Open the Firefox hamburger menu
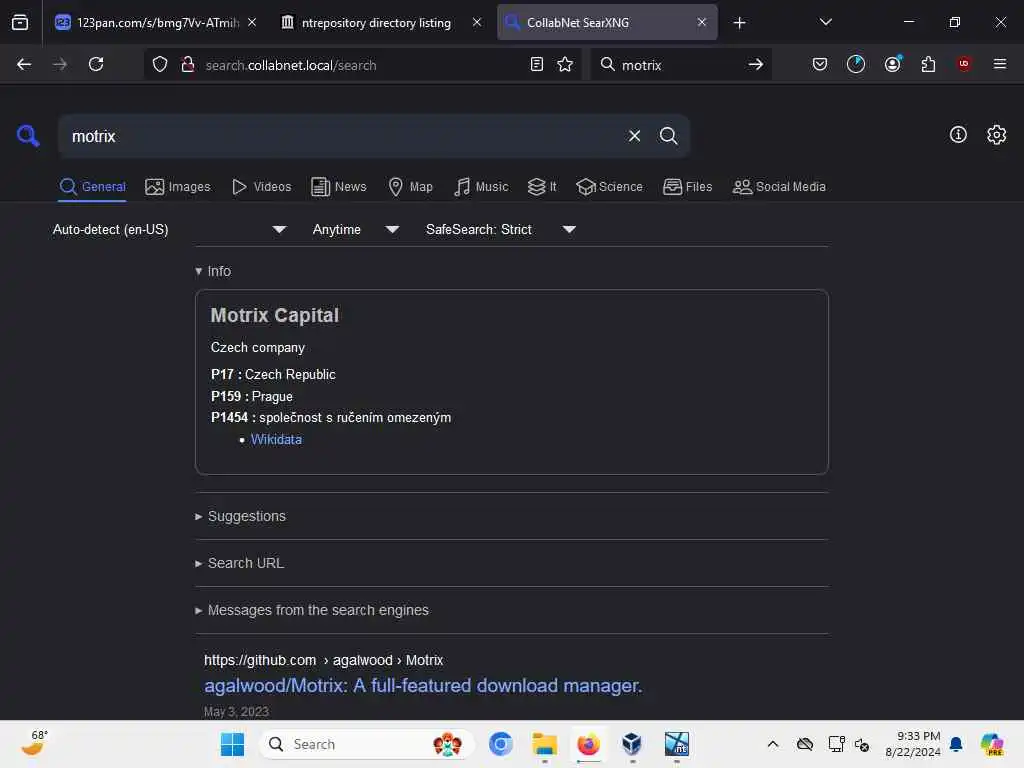The width and height of the screenshot is (1024, 768). [x=1000, y=64]
